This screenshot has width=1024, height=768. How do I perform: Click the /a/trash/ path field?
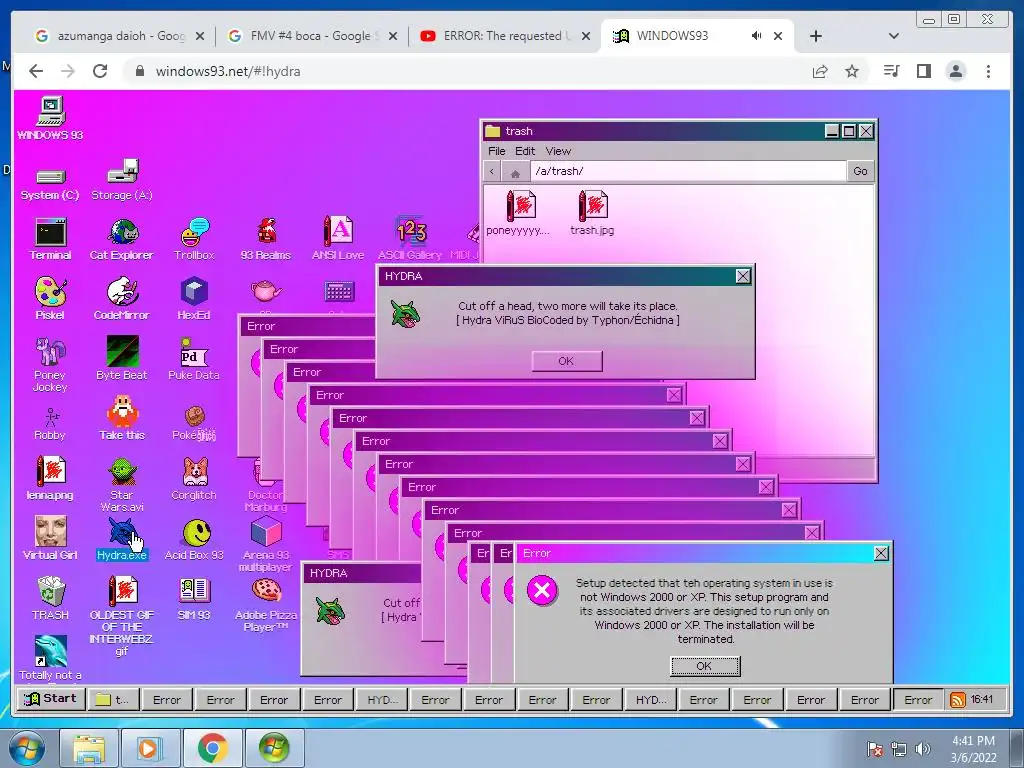[688, 171]
